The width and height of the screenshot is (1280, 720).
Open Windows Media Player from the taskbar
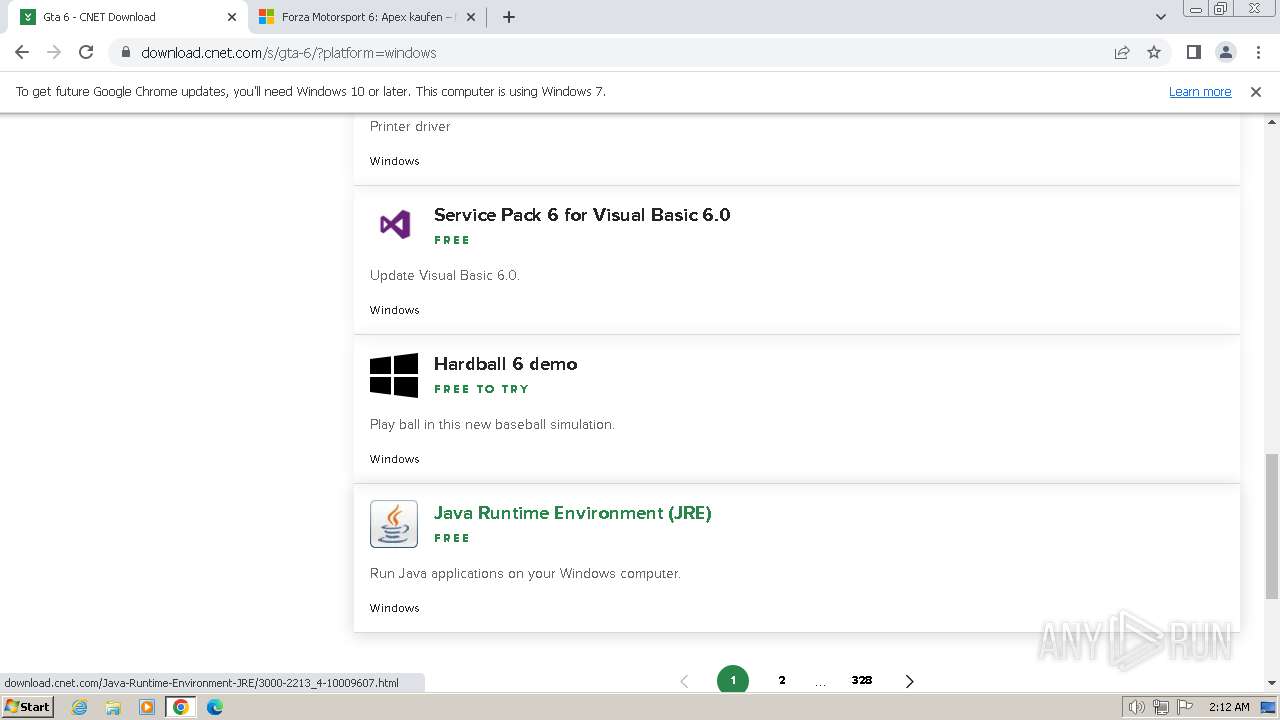click(x=147, y=707)
